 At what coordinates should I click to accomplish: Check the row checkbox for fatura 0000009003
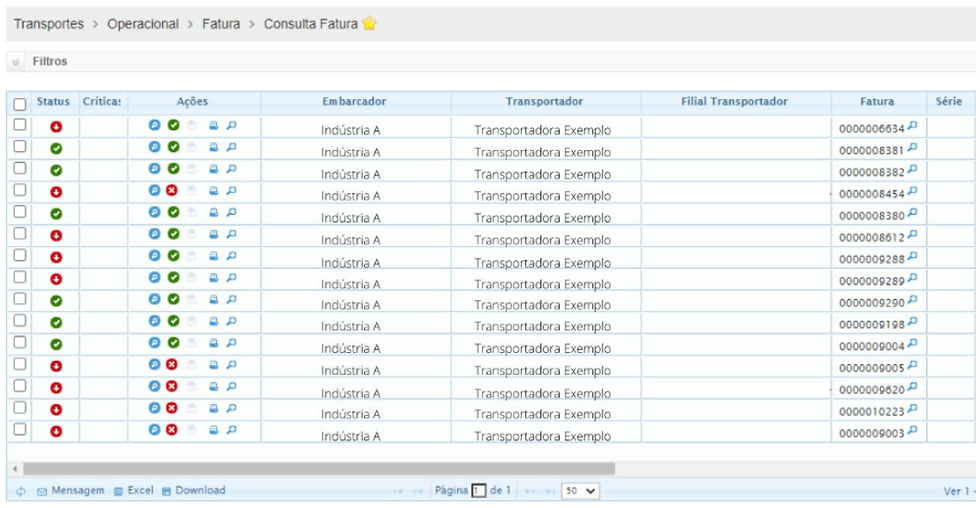20,429
